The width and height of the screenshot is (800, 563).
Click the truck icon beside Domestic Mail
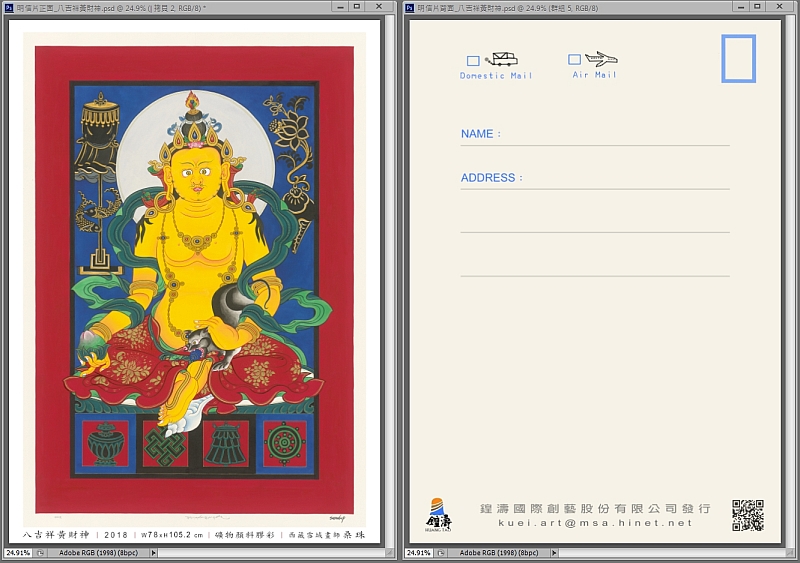502,59
